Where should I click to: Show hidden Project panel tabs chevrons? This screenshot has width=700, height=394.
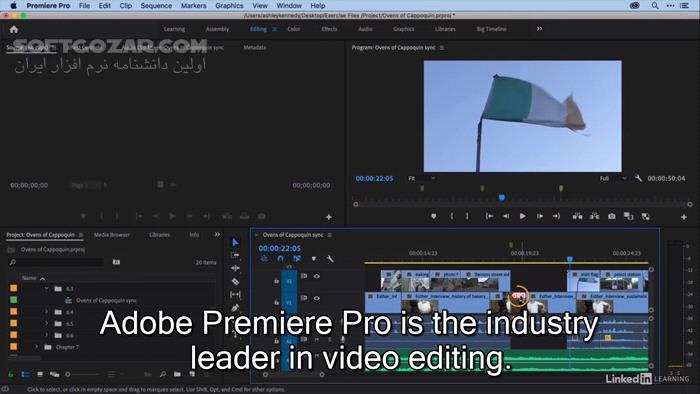coord(217,234)
